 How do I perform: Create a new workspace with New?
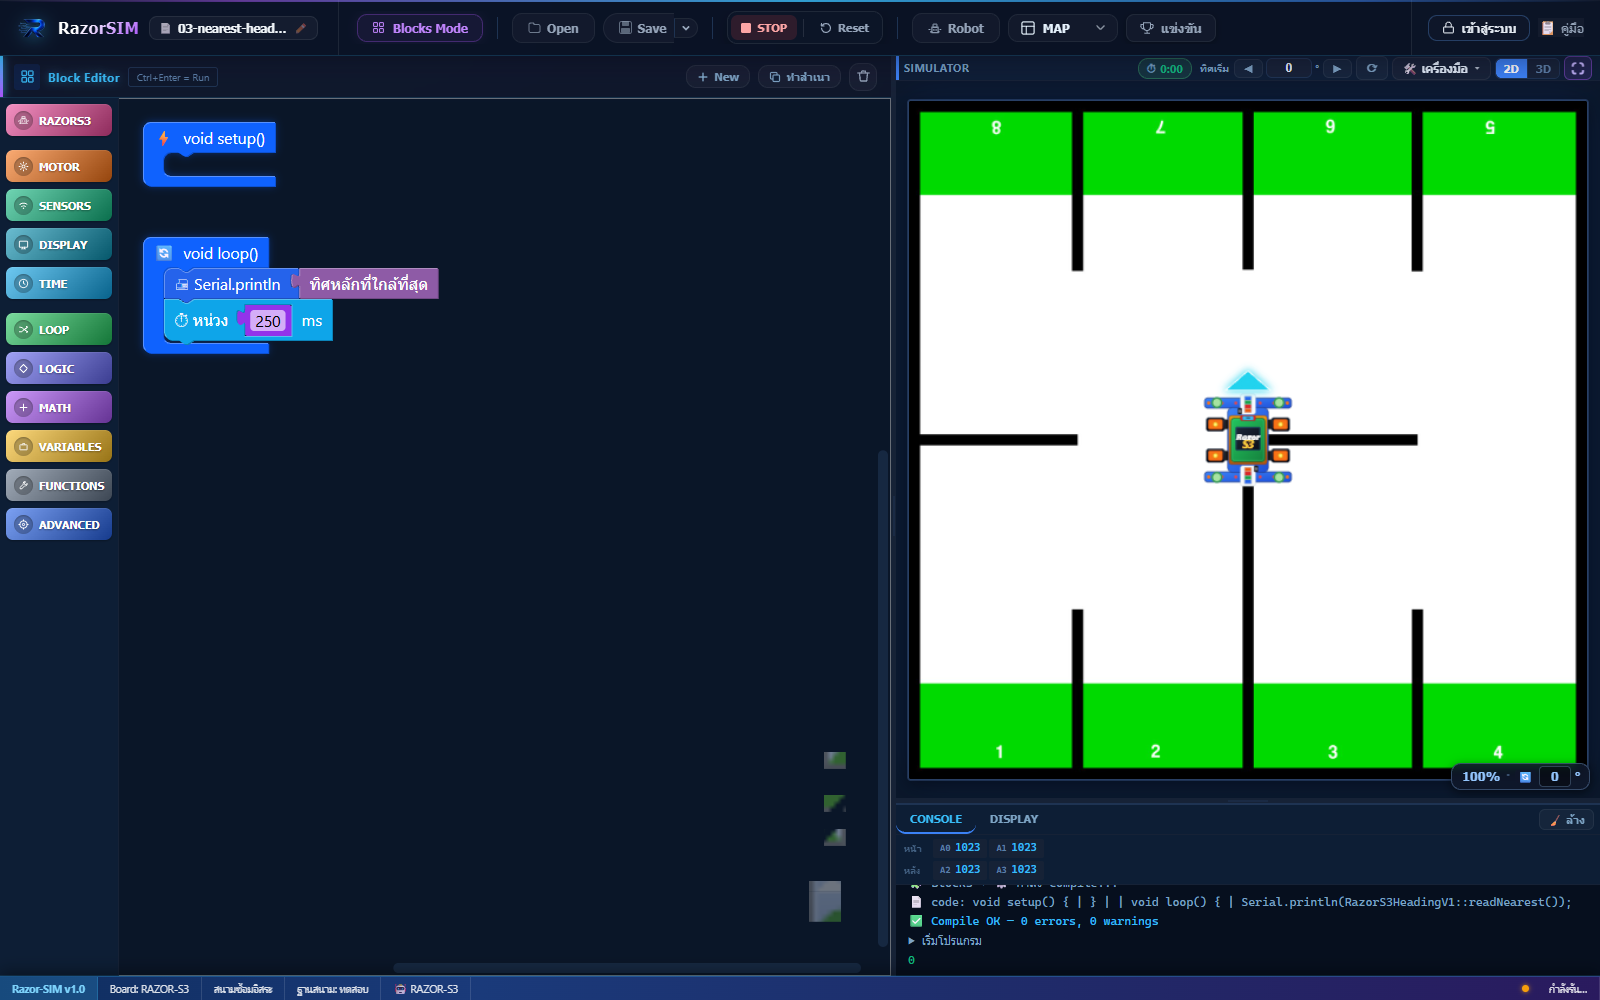[718, 77]
